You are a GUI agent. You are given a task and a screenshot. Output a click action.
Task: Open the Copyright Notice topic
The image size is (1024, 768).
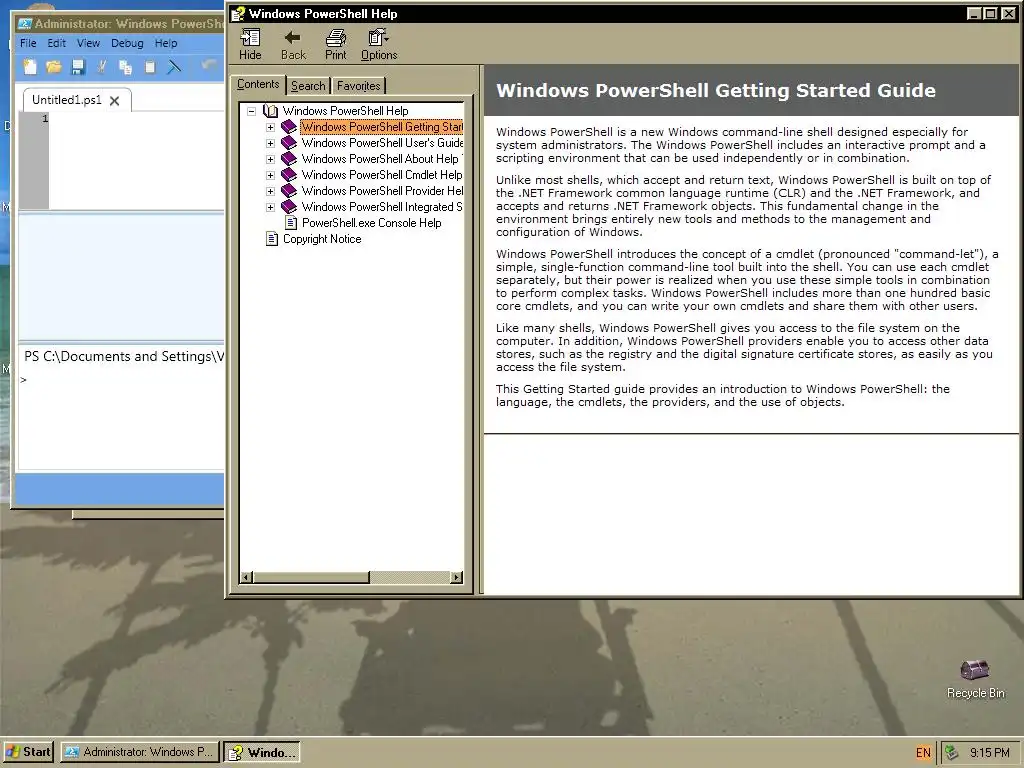pyautogui.click(x=322, y=239)
